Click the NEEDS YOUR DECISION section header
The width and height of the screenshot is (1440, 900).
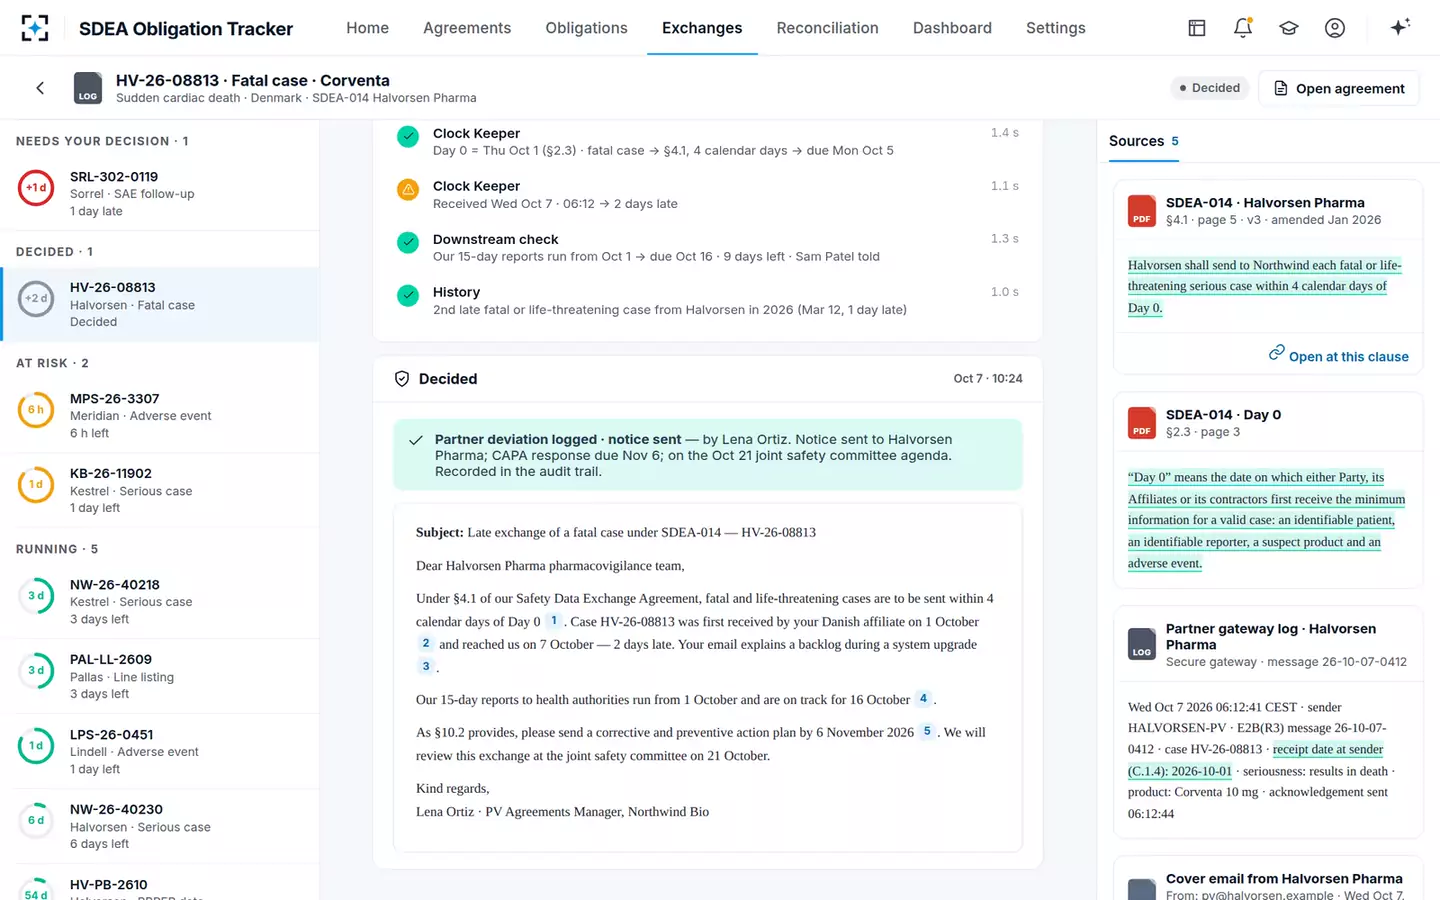click(x=102, y=141)
